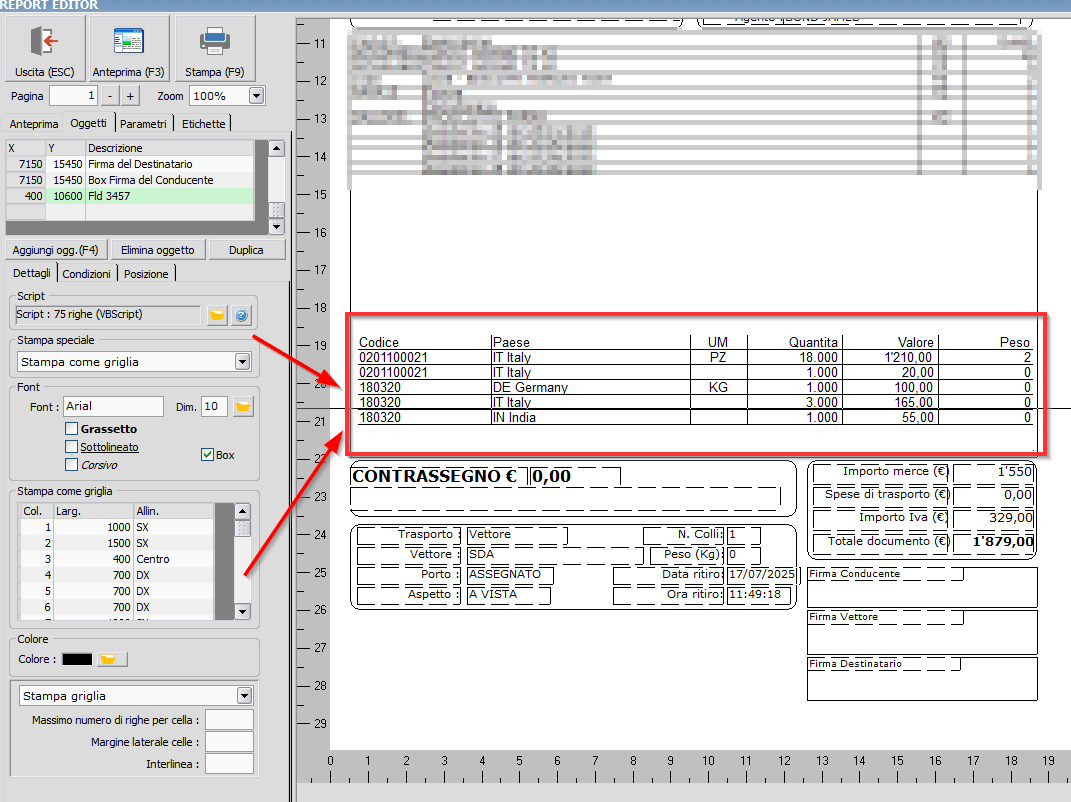Open the Stampa griglia dropdown
1071x802 pixels.
(x=244, y=695)
